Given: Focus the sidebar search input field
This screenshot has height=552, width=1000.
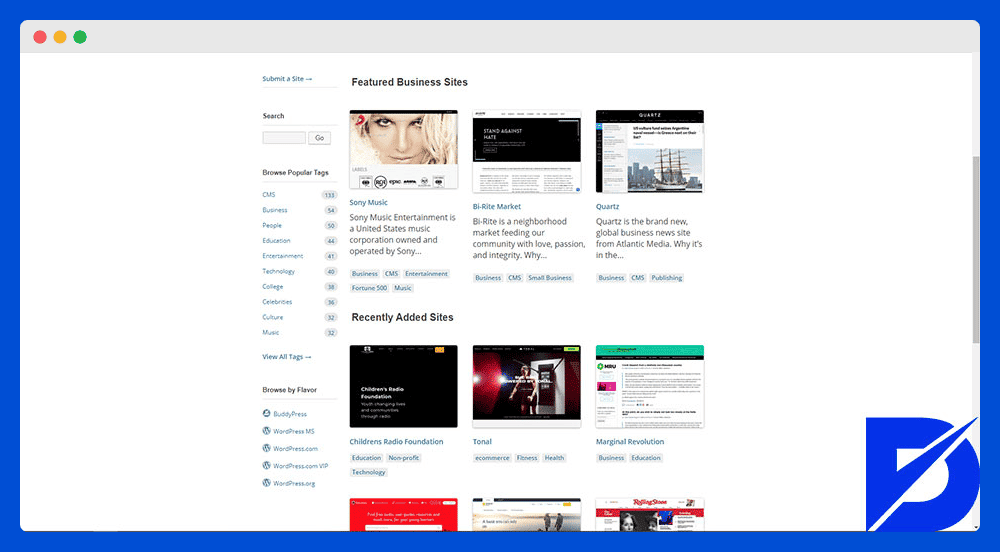Looking at the screenshot, I should (284, 138).
